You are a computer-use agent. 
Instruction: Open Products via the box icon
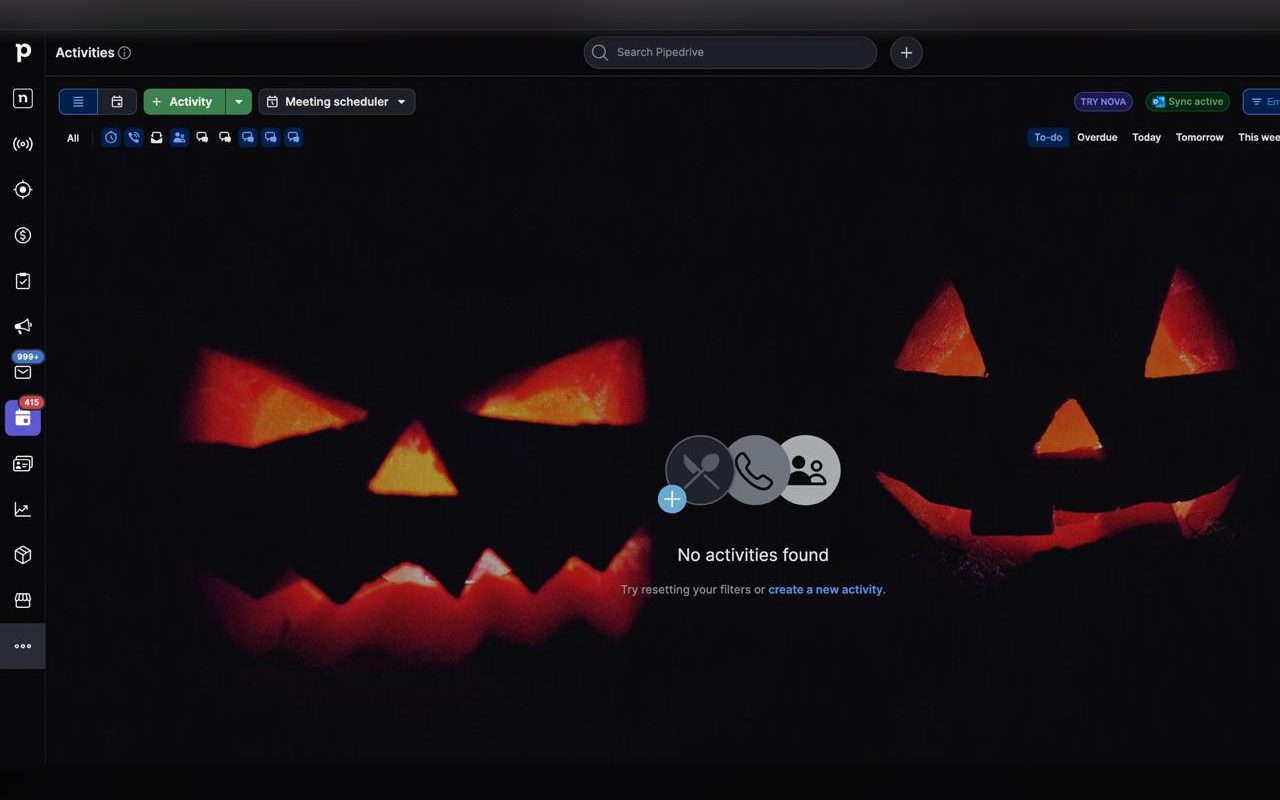tap(23, 555)
